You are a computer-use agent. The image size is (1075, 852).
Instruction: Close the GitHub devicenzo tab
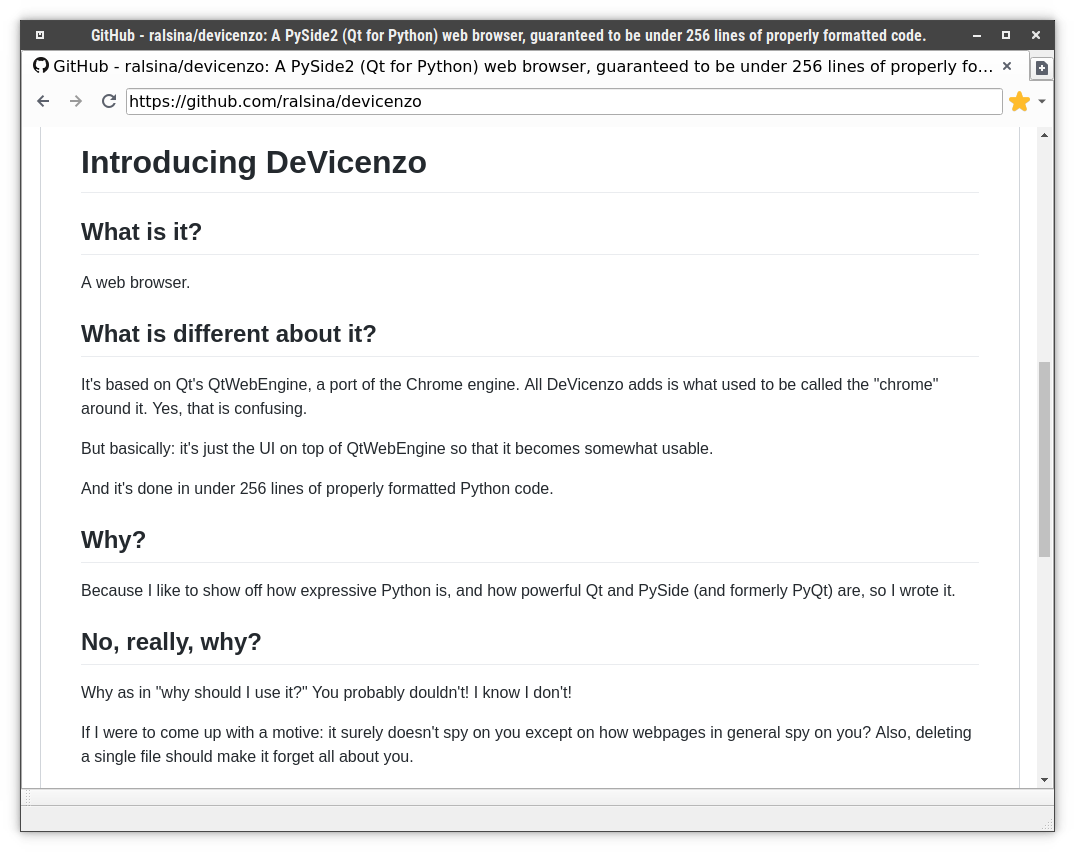pyautogui.click(x=1006, y=66)
